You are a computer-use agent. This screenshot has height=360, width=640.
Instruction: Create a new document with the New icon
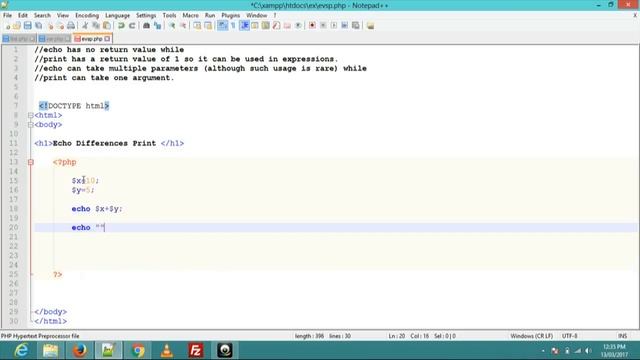click(x=8, y=26)
